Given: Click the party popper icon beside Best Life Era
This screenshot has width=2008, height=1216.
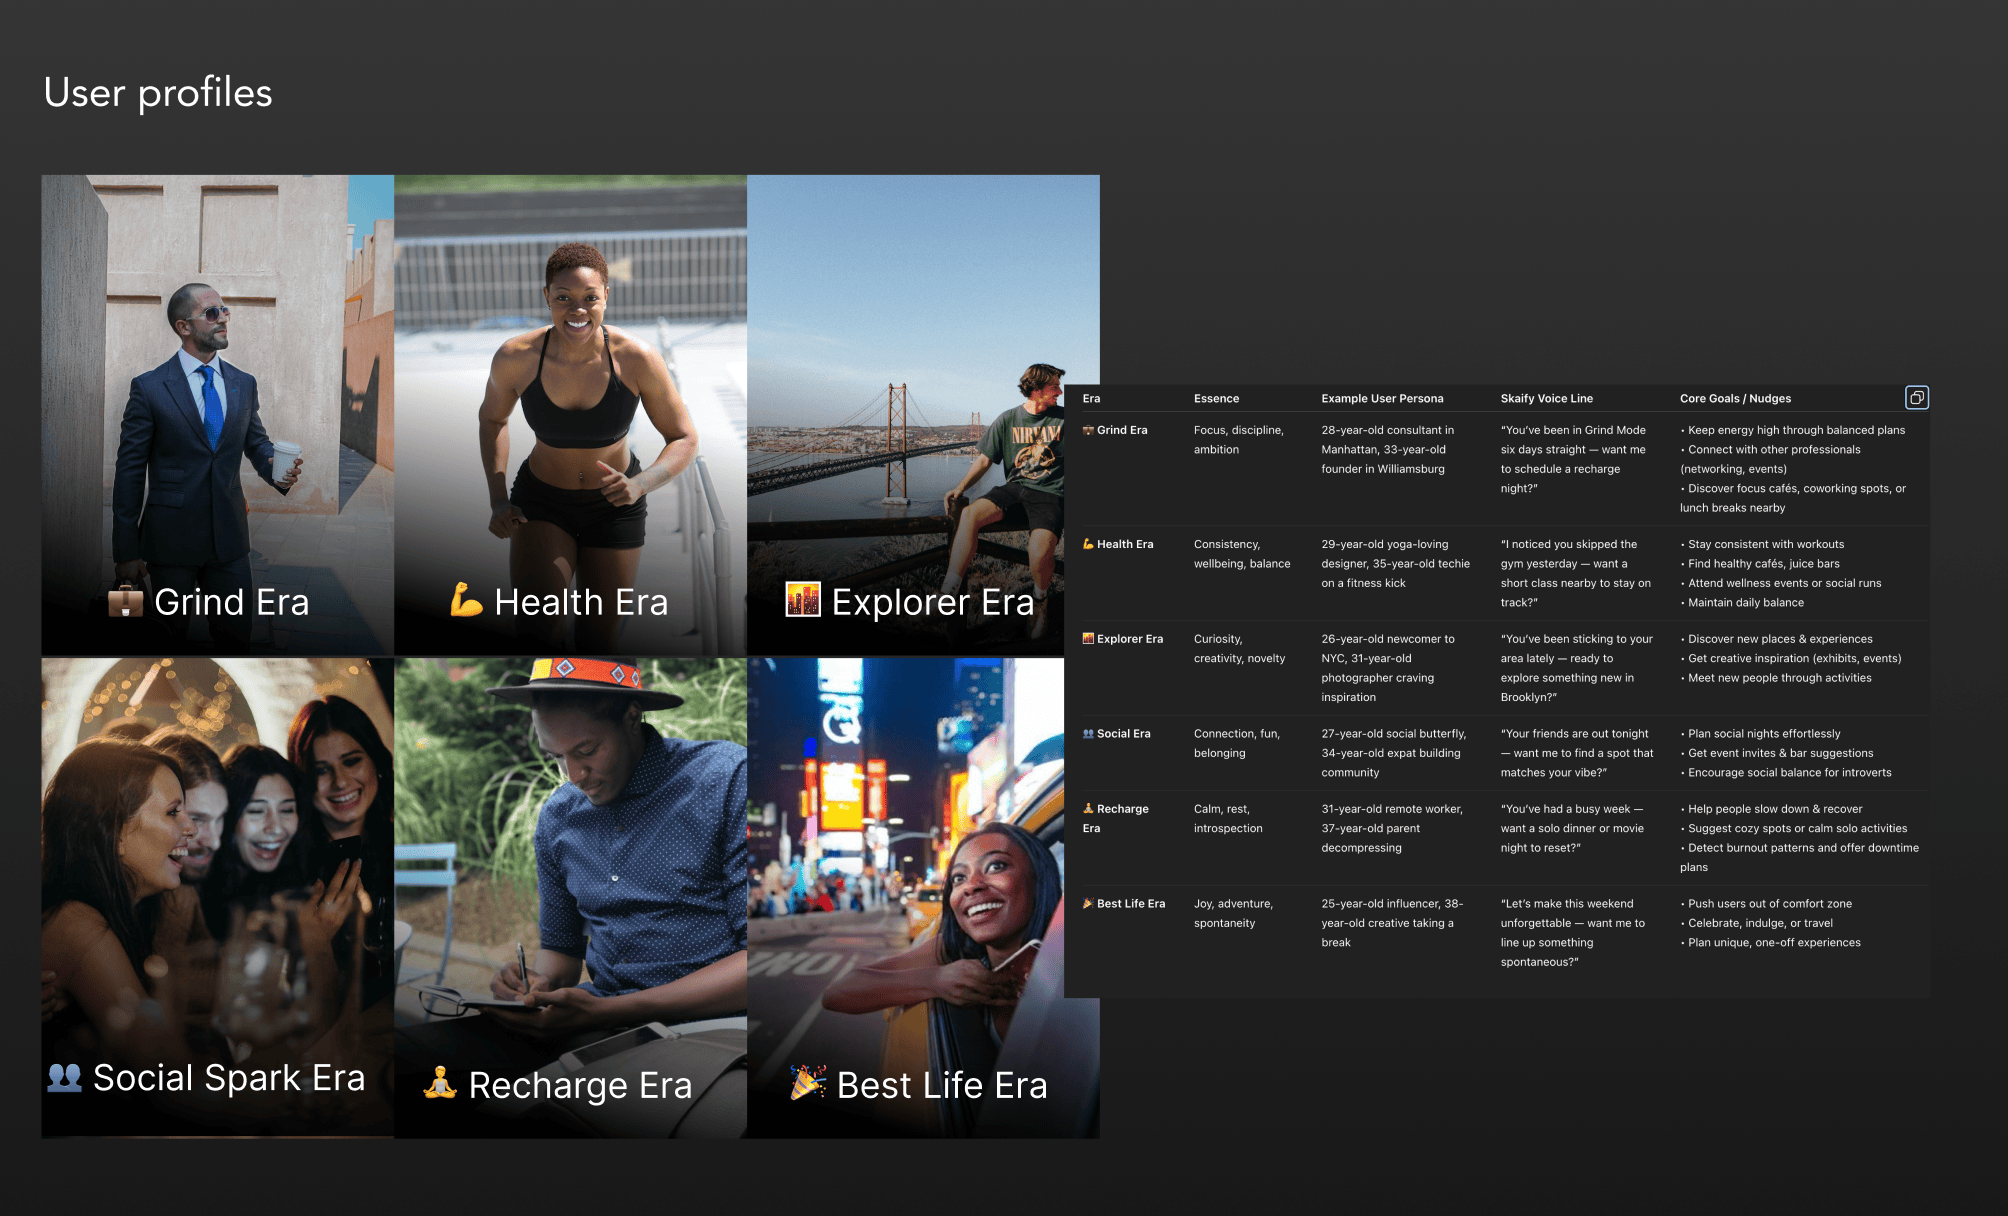Looking at the screenshot, I should (x=1088, y=903).
